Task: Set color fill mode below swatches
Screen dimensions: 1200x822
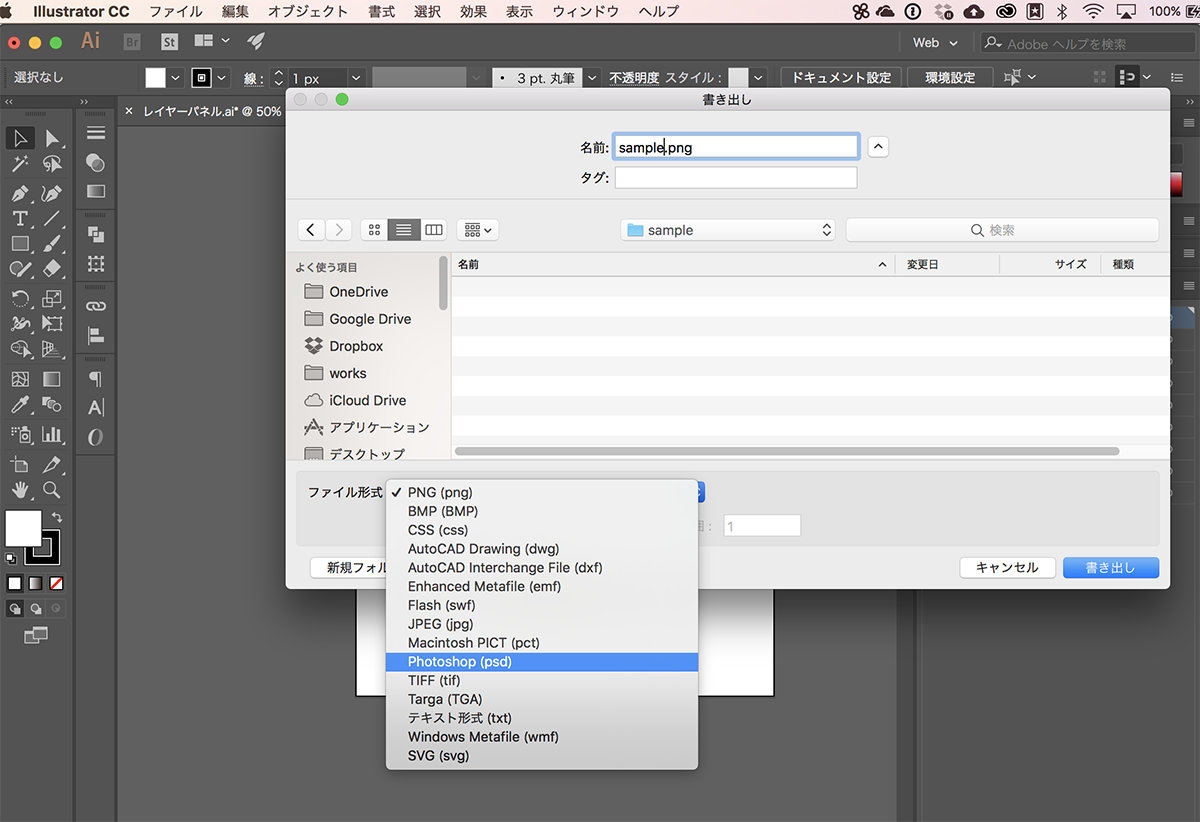Action: [15, 583]
